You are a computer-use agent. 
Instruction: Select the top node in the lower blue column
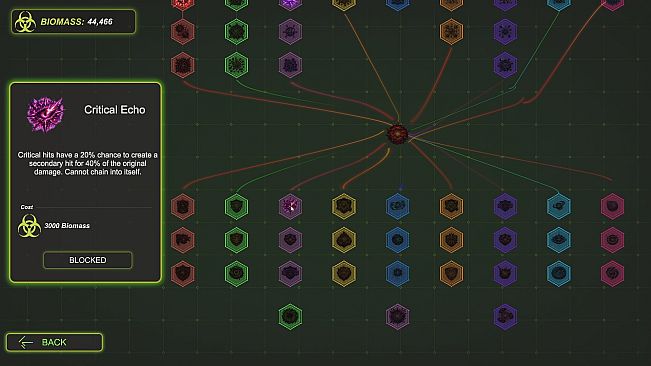[398, 206]
